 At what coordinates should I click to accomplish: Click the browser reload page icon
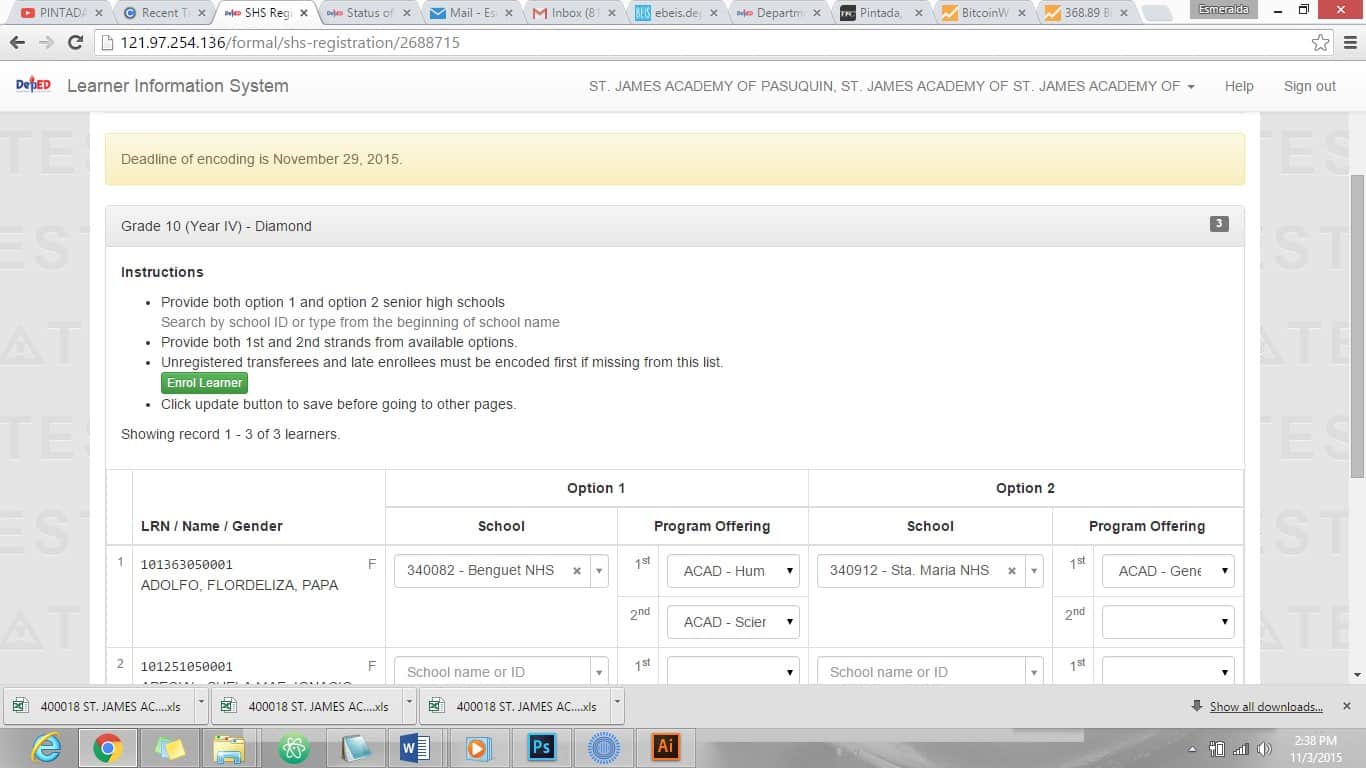[75, 43]
